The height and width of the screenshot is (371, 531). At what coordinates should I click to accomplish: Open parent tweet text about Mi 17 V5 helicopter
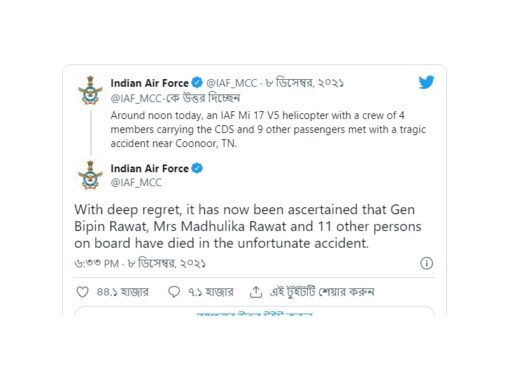[x=268, y=129]
